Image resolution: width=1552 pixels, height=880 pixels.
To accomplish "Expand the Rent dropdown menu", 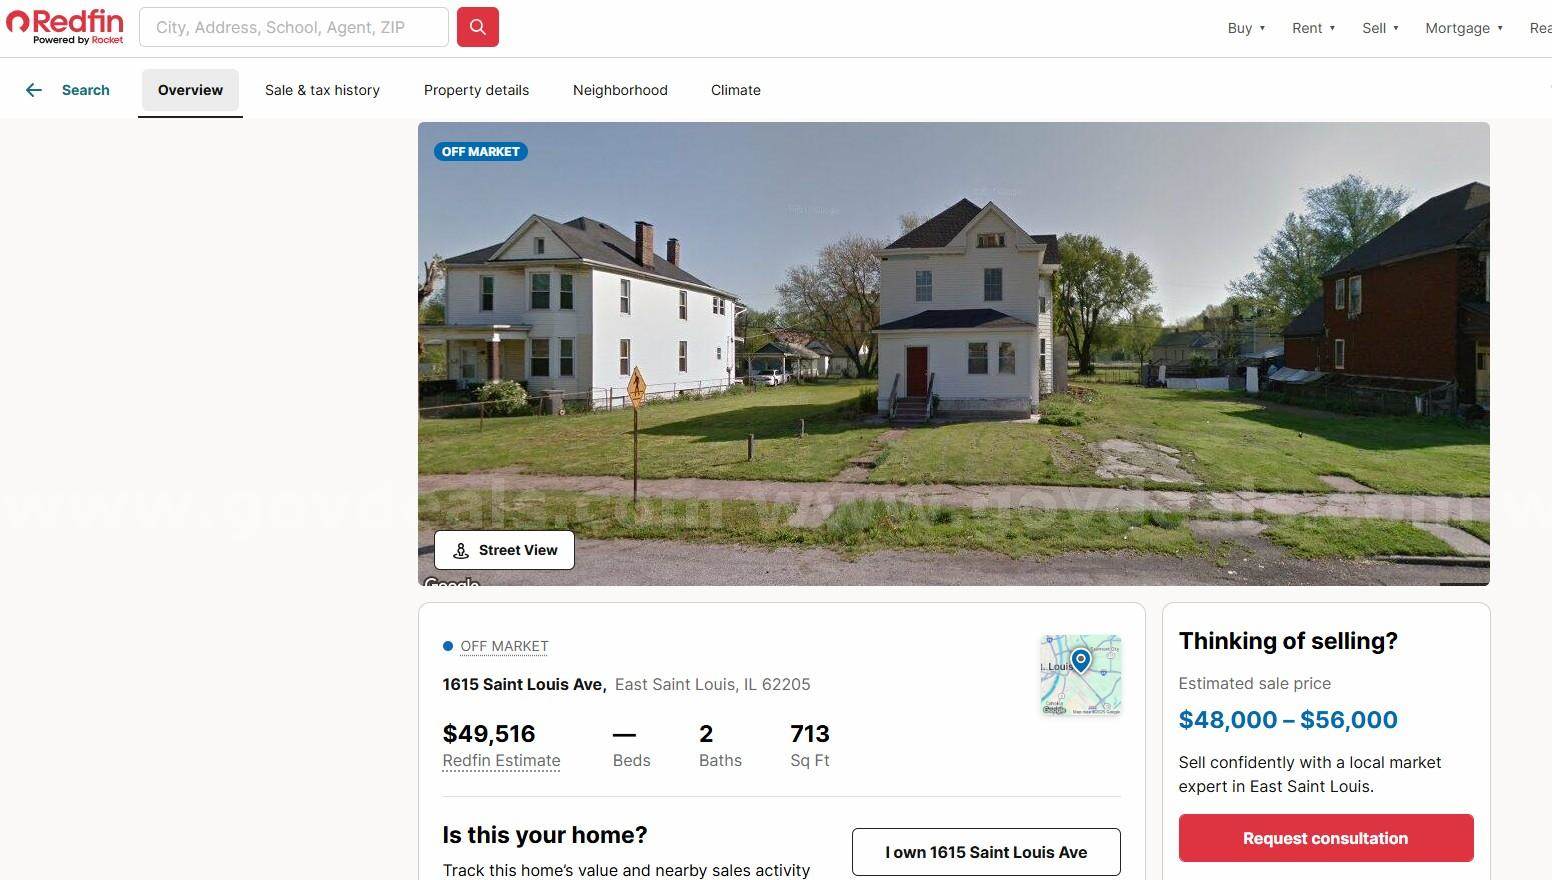I will pyautogui.click(x=1313, y=28).
